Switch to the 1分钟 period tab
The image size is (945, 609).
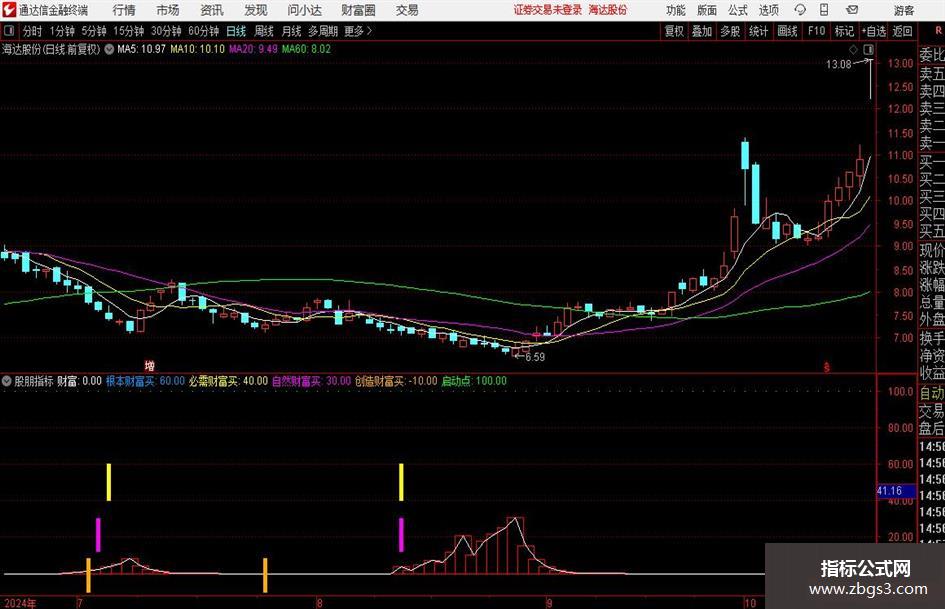click(61, 31)
